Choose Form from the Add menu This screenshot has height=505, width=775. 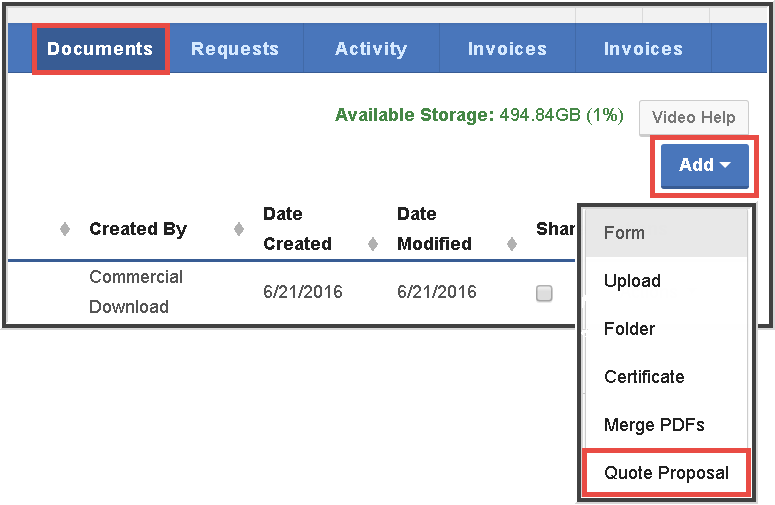tap(666, 233)
